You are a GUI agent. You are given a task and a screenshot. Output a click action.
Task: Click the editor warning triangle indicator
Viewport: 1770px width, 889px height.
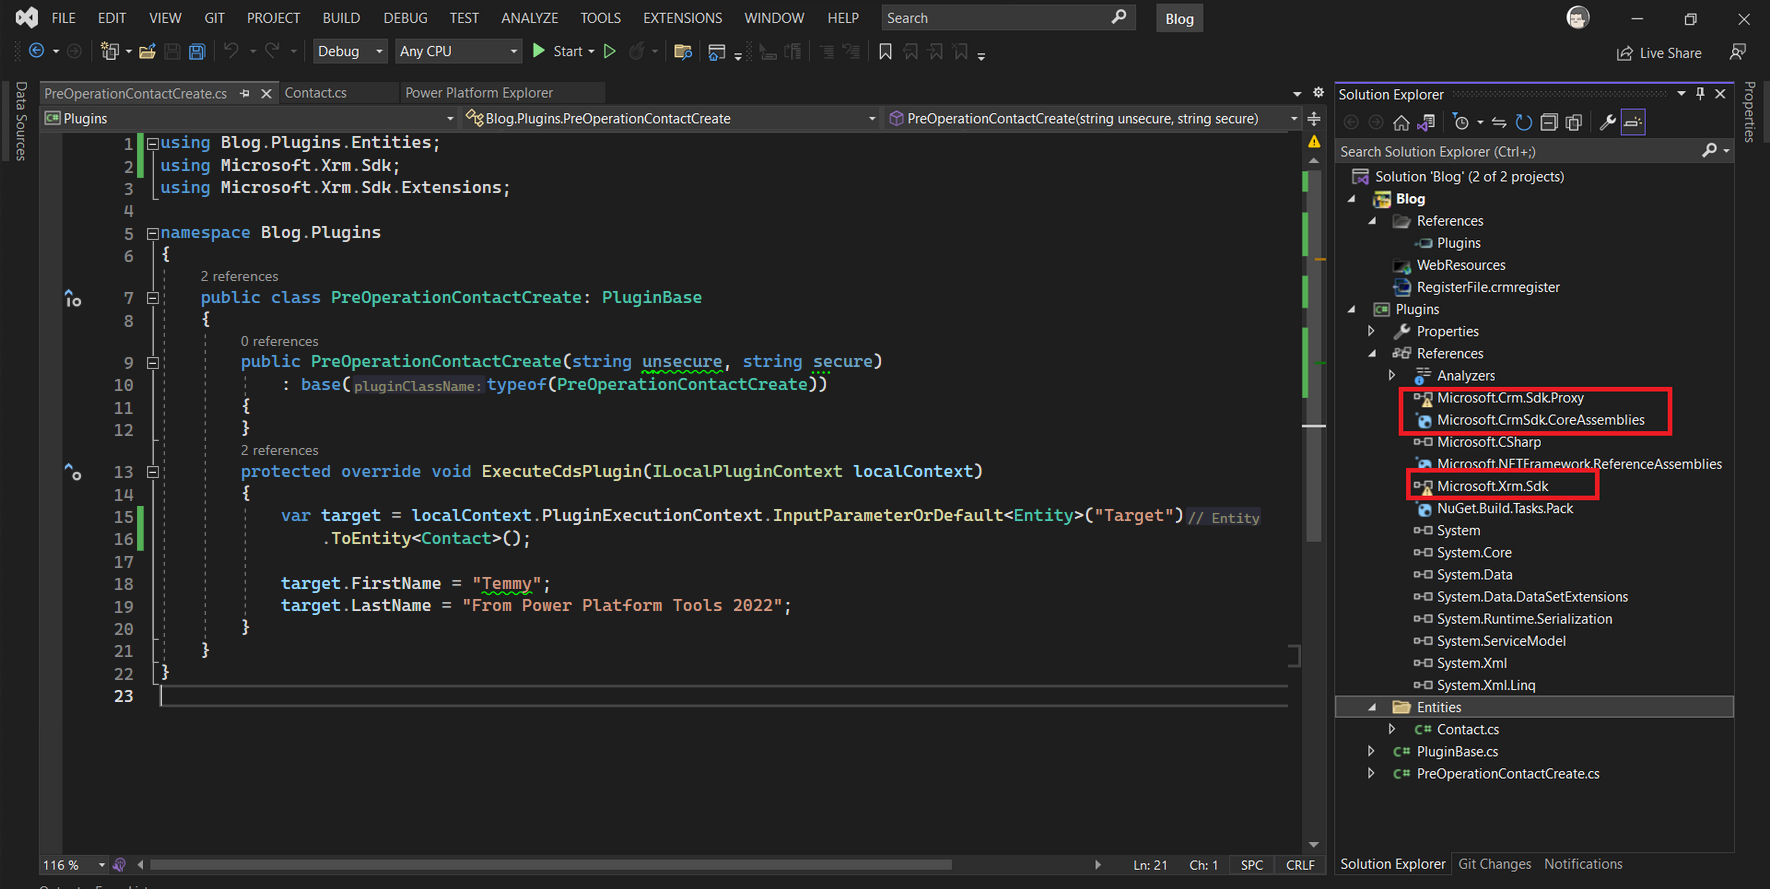pos(1314,142)
